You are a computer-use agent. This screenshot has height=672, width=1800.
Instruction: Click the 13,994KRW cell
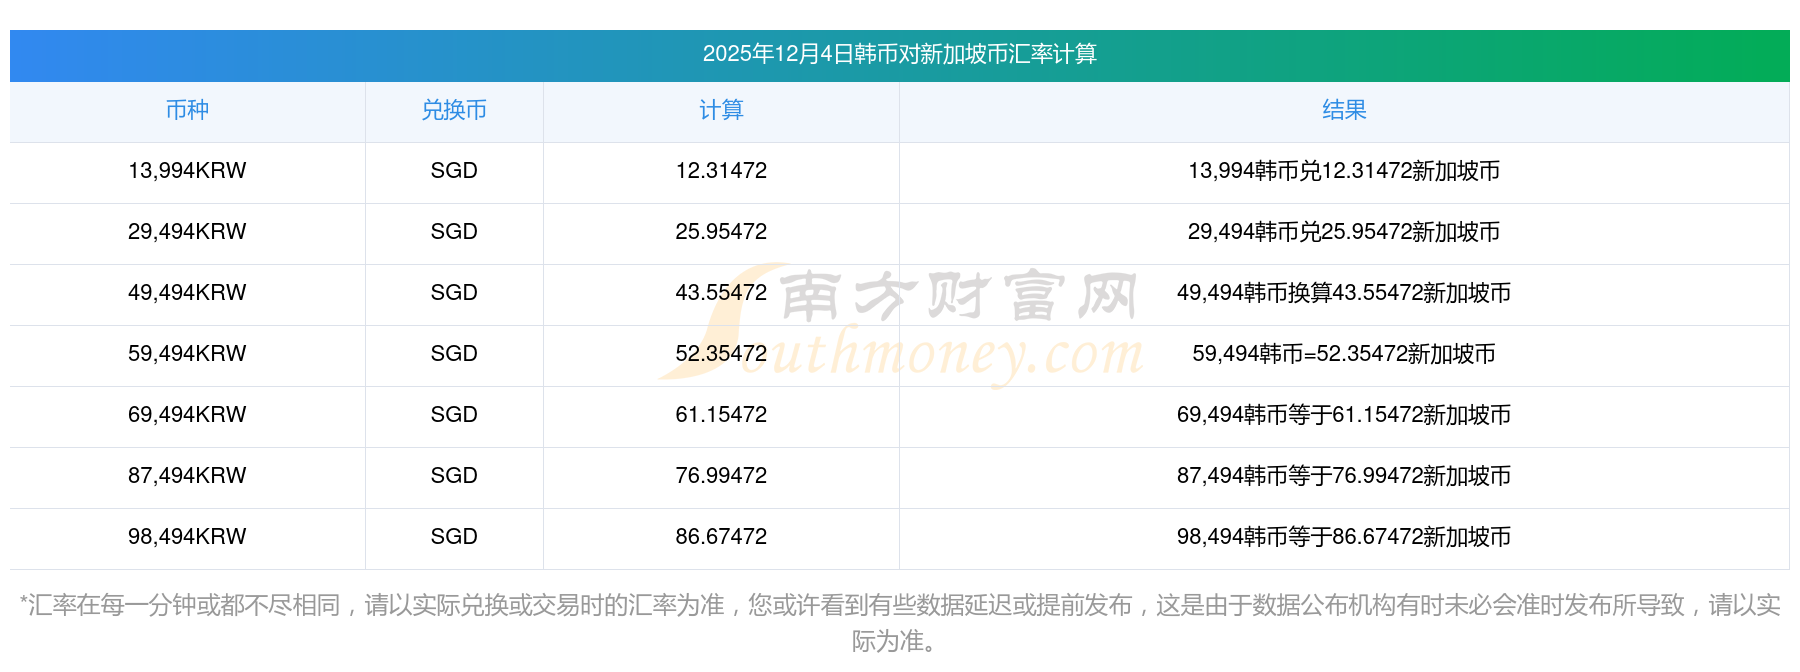pos(187,171)
